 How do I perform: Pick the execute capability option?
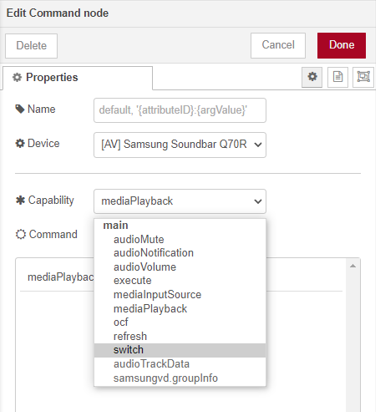pos(180,281)
